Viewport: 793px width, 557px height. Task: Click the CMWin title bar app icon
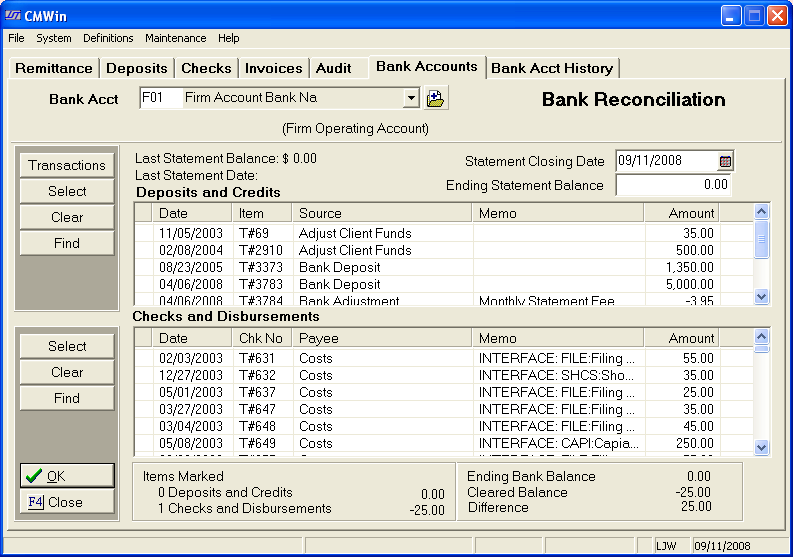(14, 15)
